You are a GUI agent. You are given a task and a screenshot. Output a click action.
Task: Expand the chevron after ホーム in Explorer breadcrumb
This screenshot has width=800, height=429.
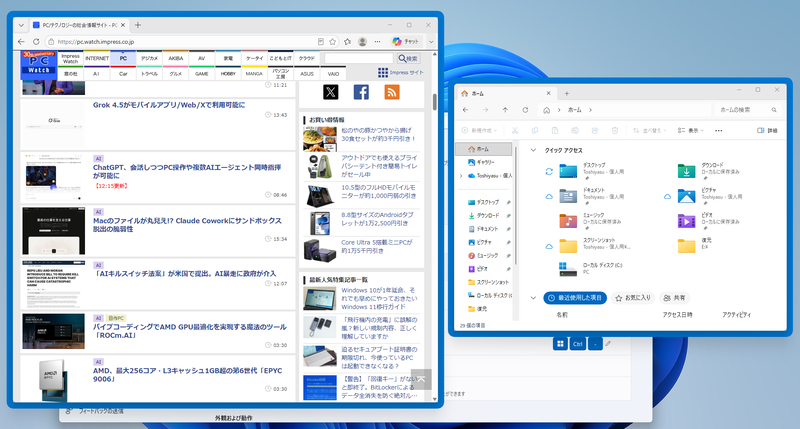590,110
